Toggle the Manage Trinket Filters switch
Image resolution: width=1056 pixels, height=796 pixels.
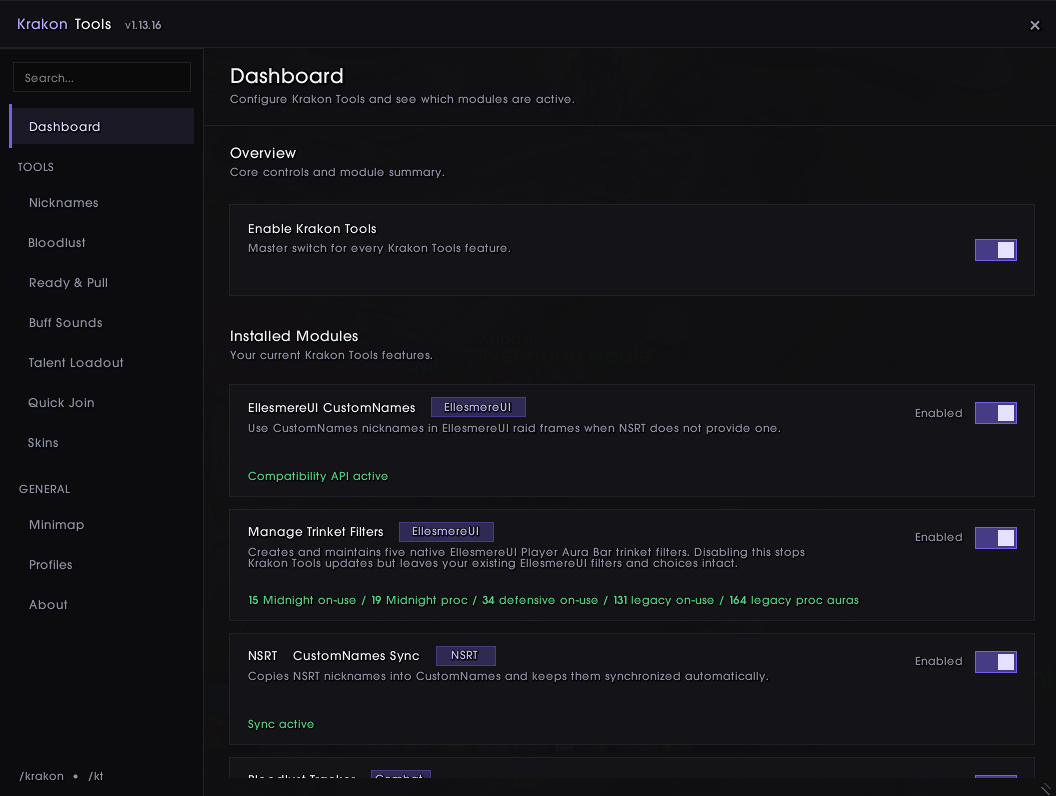[x=995, y=537]
